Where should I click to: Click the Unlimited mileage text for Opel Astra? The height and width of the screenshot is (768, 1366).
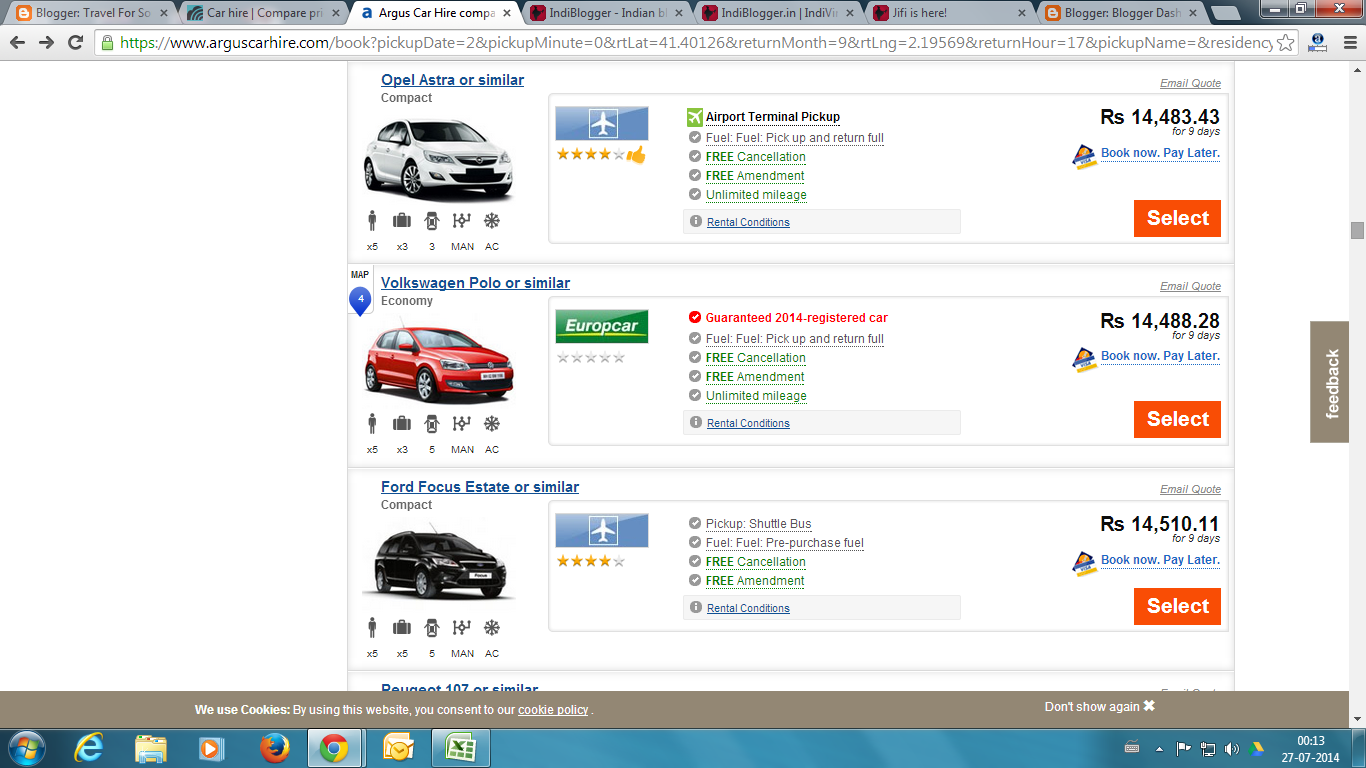point(756,195)
